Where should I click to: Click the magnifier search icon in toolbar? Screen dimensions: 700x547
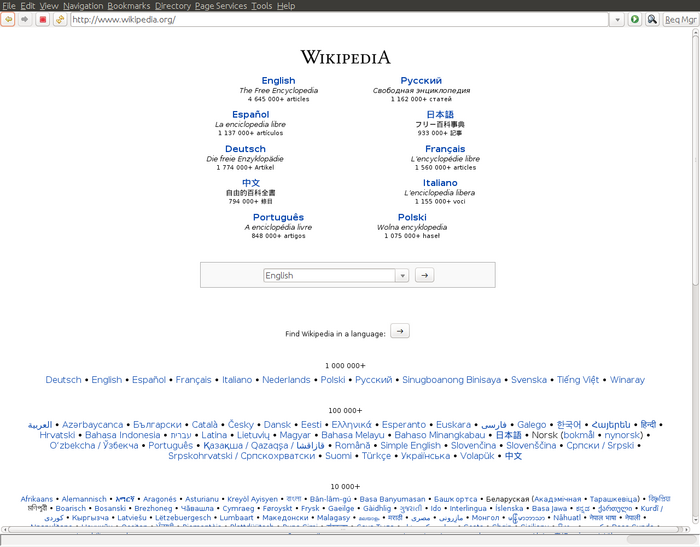point(652,19)
